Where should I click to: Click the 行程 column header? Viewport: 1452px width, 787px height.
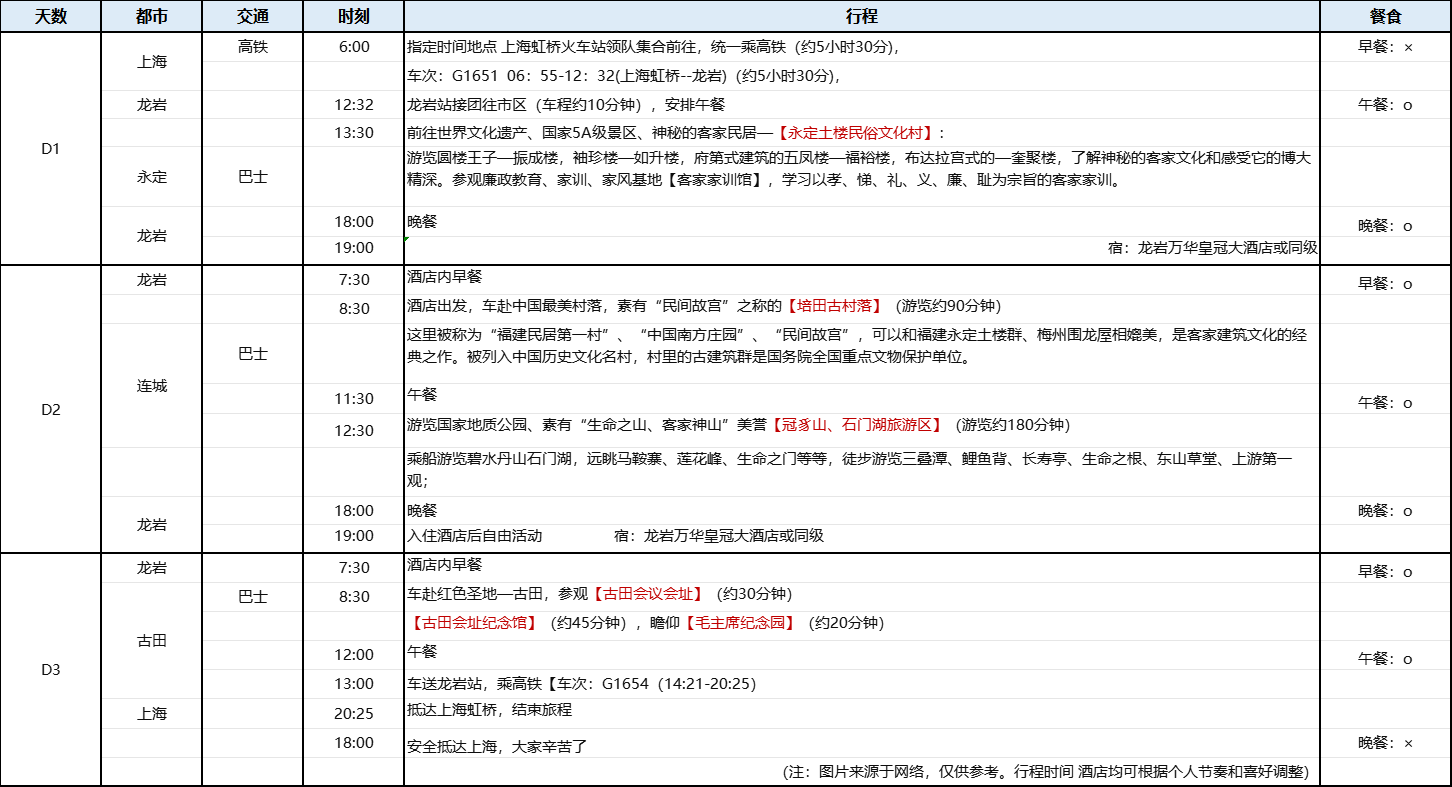[861, 17]
